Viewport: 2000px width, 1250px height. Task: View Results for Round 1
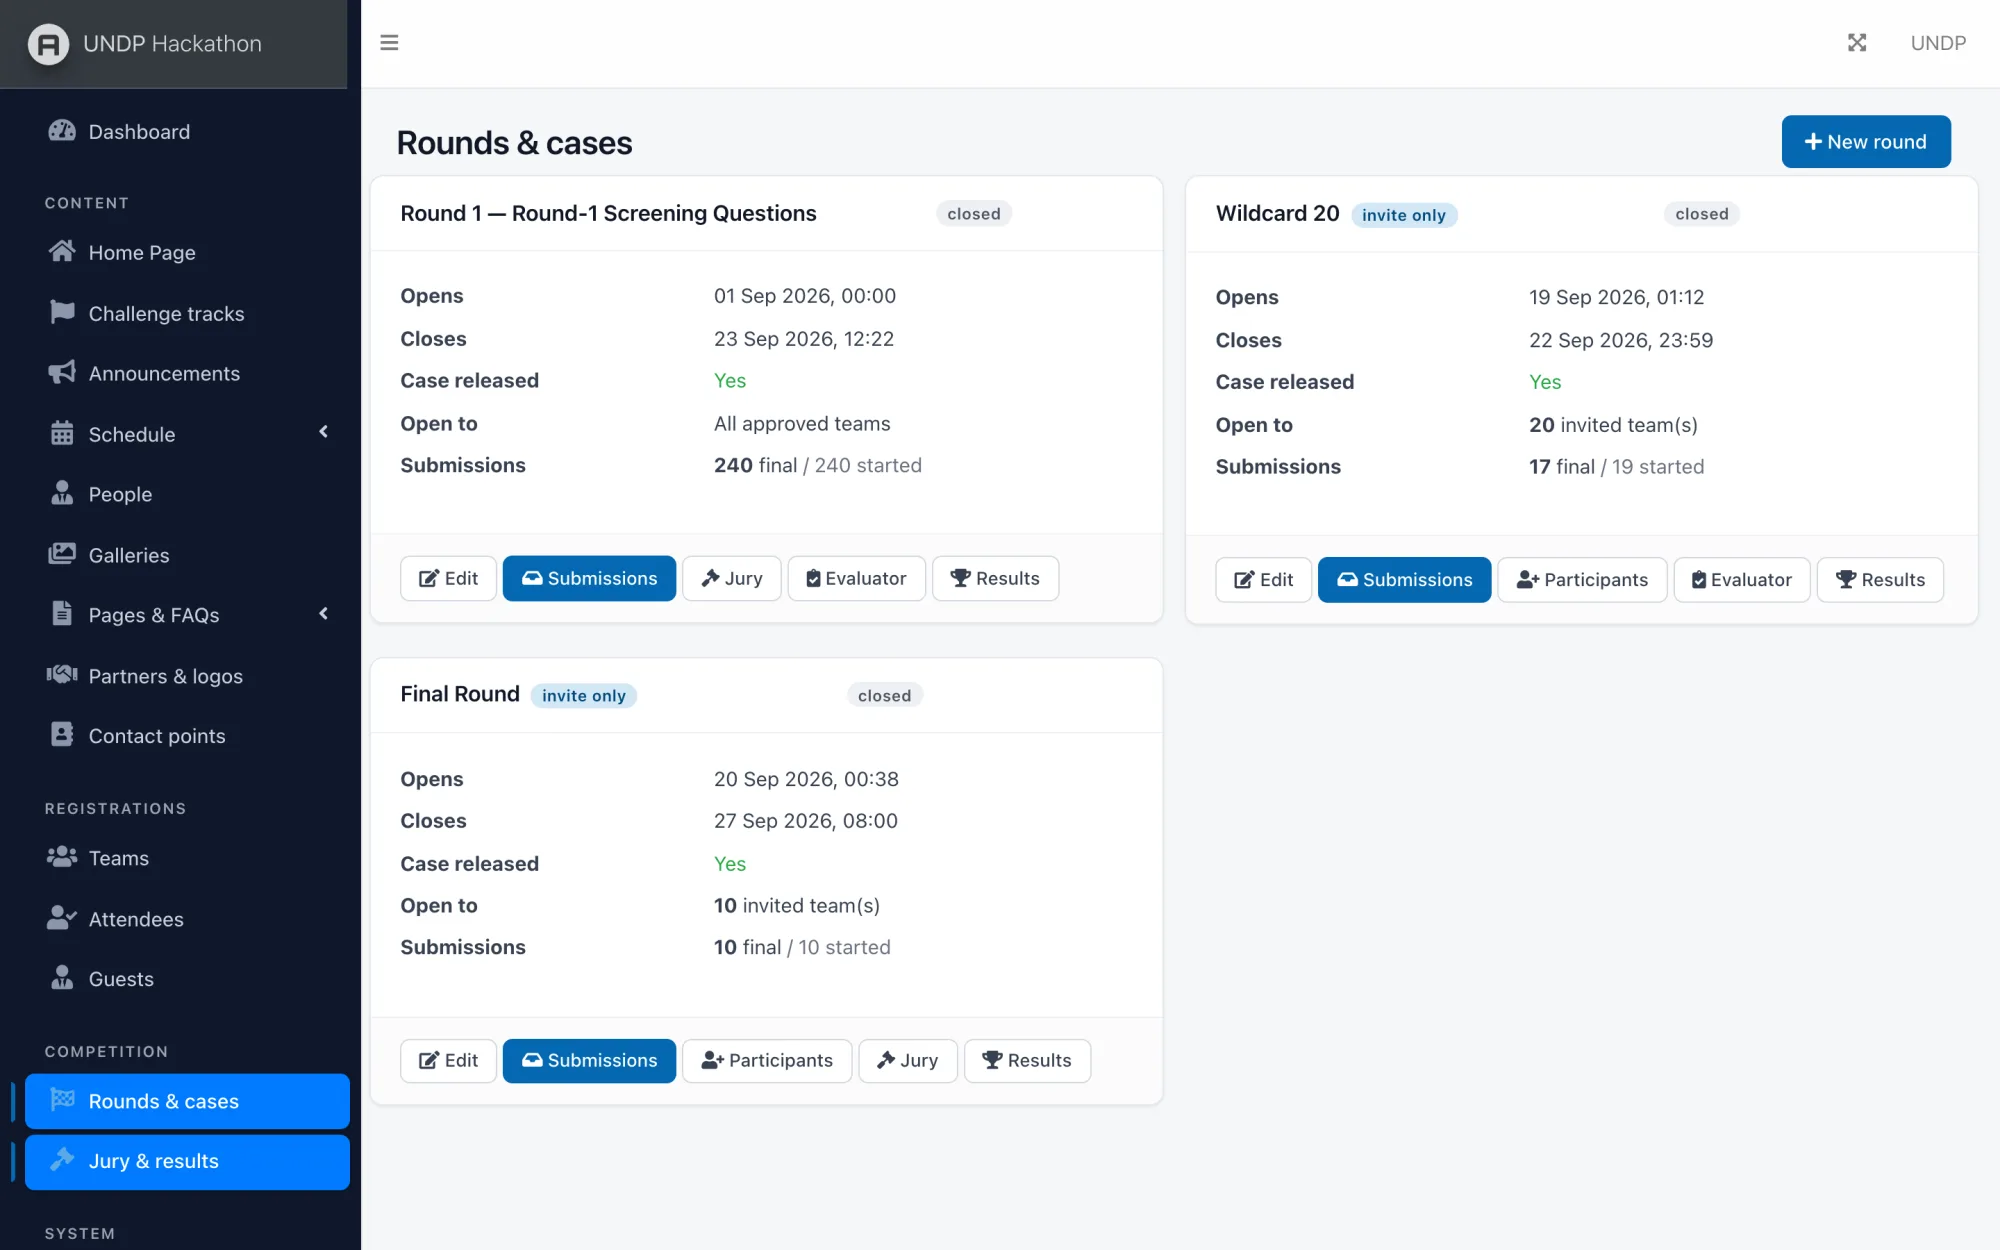tap(995, 578)
